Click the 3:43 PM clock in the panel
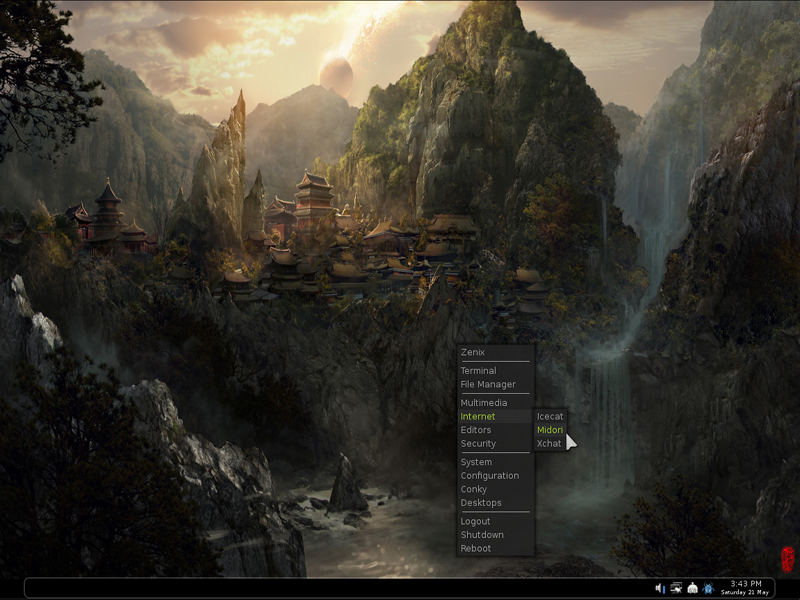 point(745,584)
